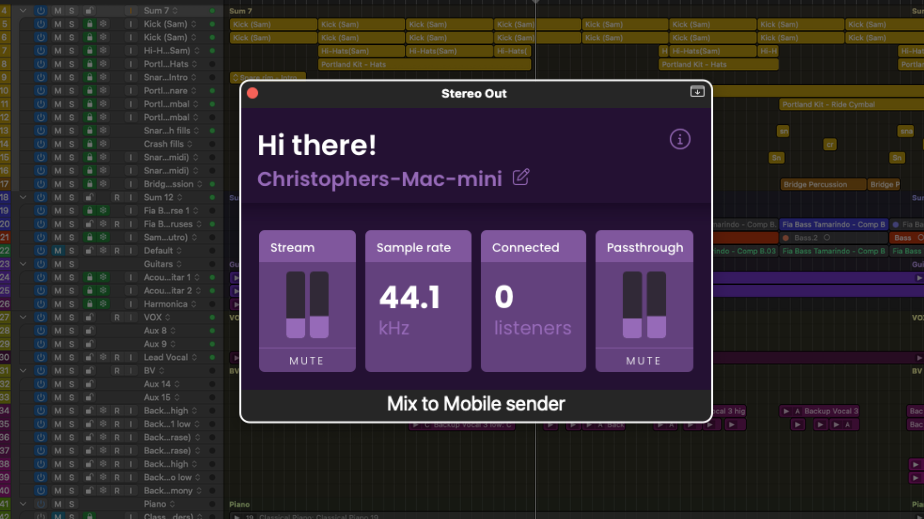
Task: Click the lock on the Sum 12 track
Action: pyautogui.click(x=89, y=197)
